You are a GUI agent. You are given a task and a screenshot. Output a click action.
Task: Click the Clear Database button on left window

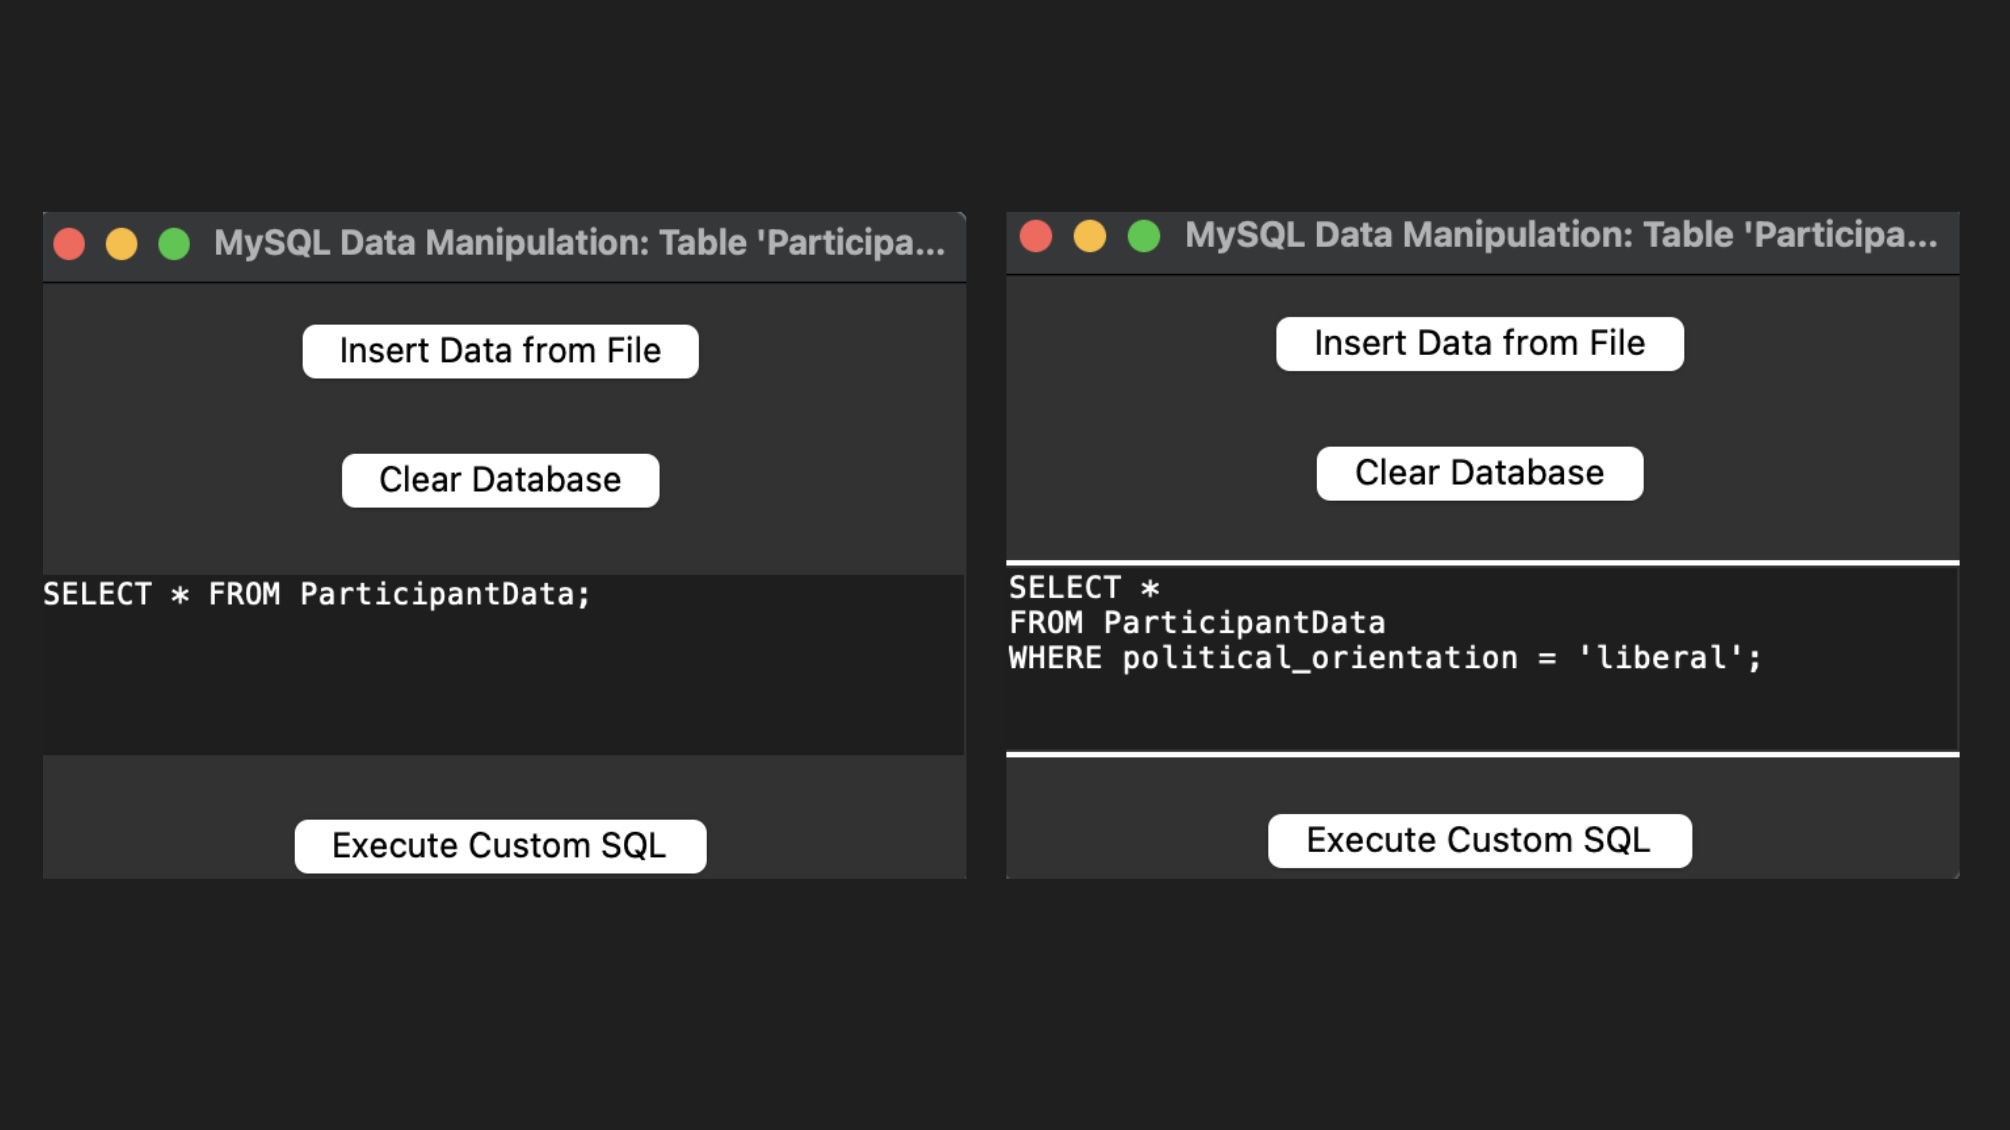tap(500, 479)
